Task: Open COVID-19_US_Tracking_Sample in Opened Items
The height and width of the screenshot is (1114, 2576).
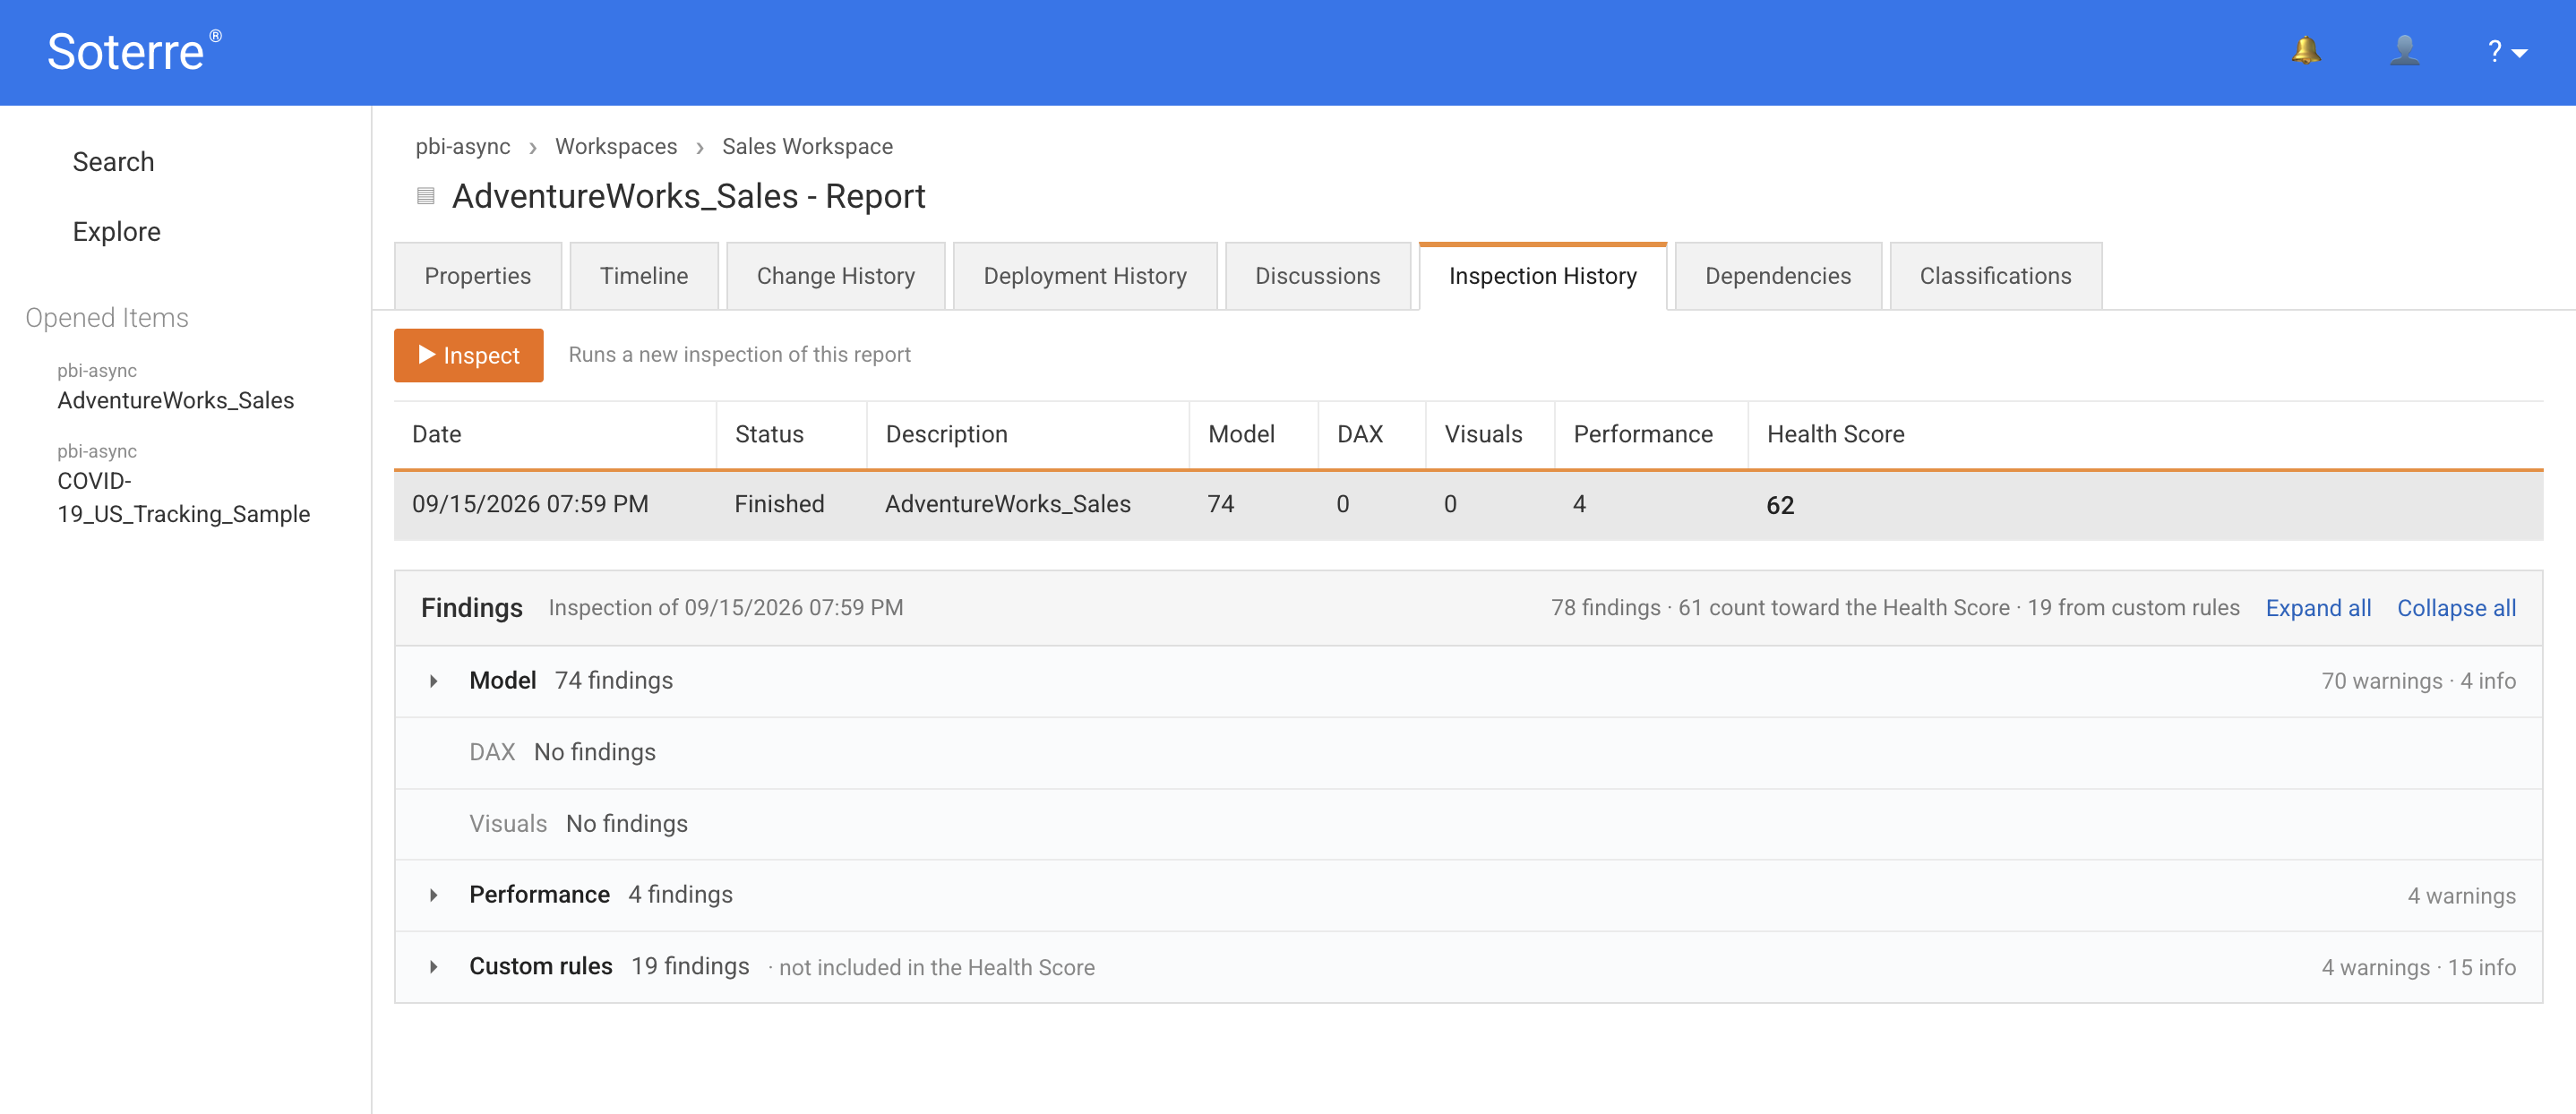Action: coord(184,497)
